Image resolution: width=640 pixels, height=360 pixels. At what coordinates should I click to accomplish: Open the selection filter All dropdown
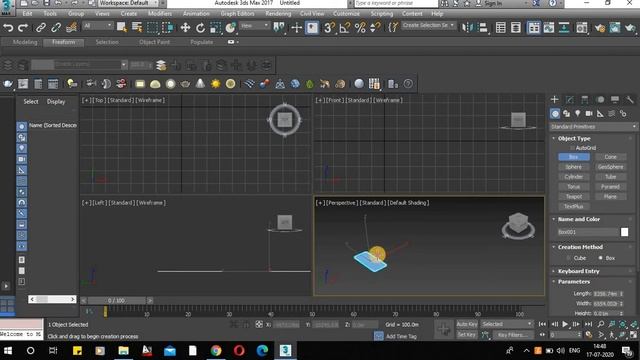pos(98,26)
